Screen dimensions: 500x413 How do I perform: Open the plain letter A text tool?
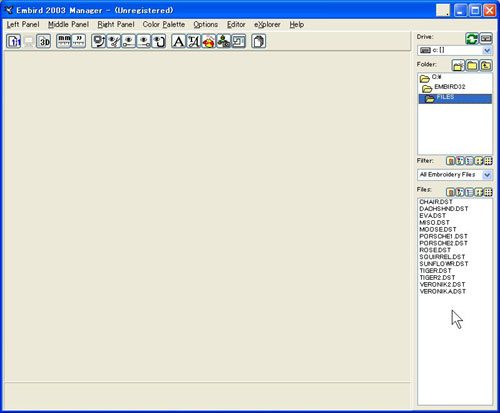(x=179, y=41)
